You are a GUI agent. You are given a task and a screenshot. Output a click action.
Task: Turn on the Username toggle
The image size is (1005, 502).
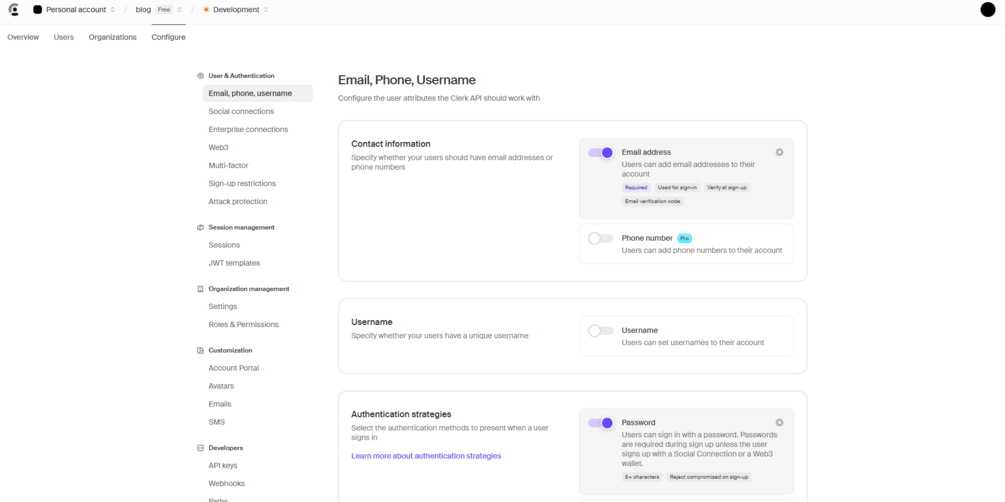[x=601, y=330]
